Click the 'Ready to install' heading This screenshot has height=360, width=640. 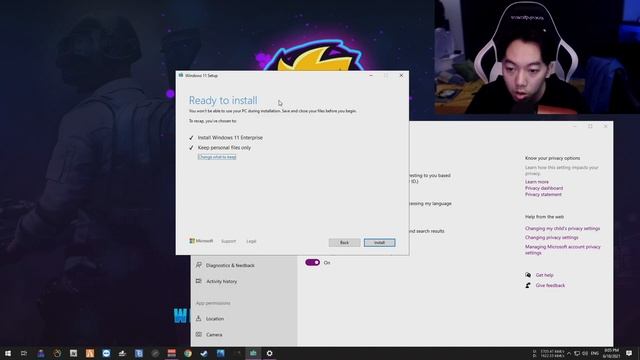[x=223, y=100]
